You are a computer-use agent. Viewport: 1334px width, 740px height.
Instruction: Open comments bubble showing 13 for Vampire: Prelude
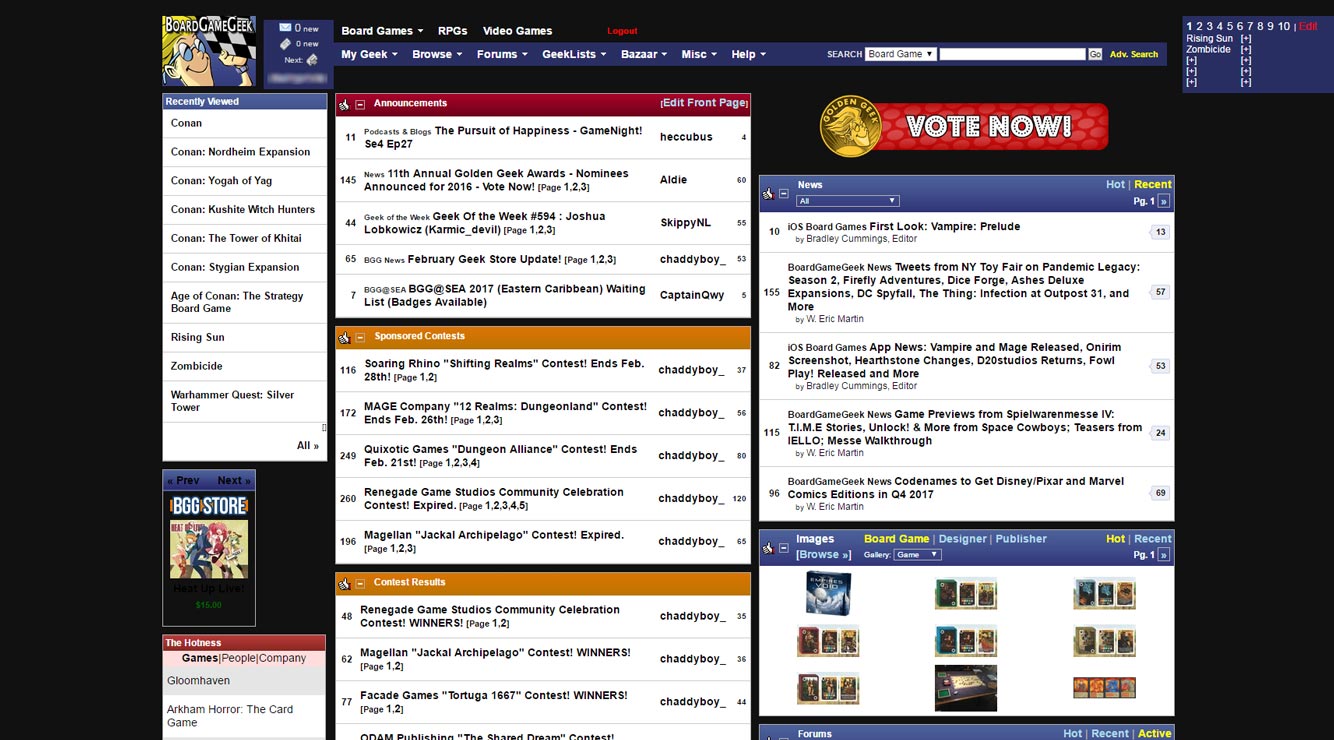tap(1160, 232)
